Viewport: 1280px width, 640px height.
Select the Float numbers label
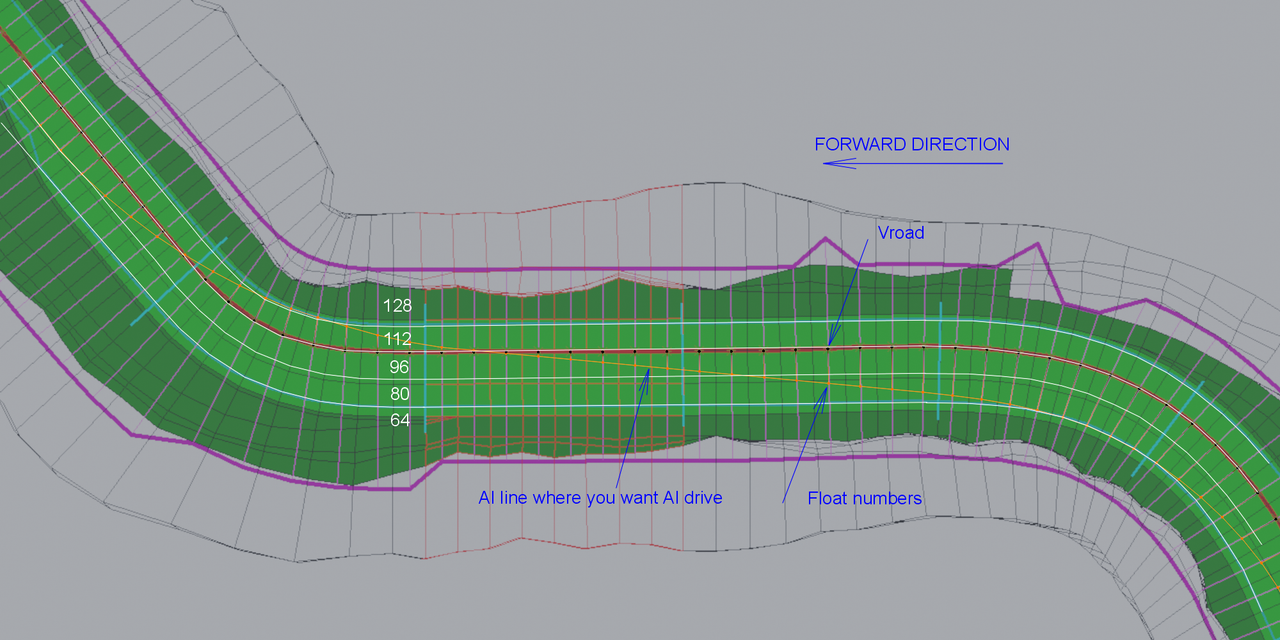865,497
